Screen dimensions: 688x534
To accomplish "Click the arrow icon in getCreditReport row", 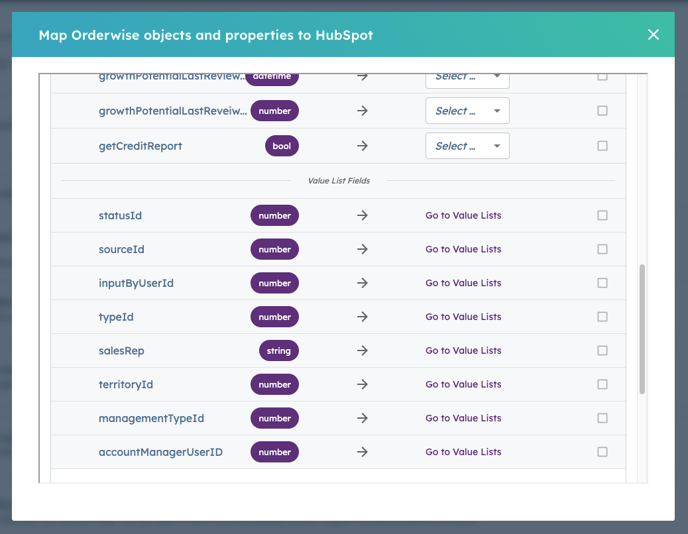I will (x=362, y=146).
